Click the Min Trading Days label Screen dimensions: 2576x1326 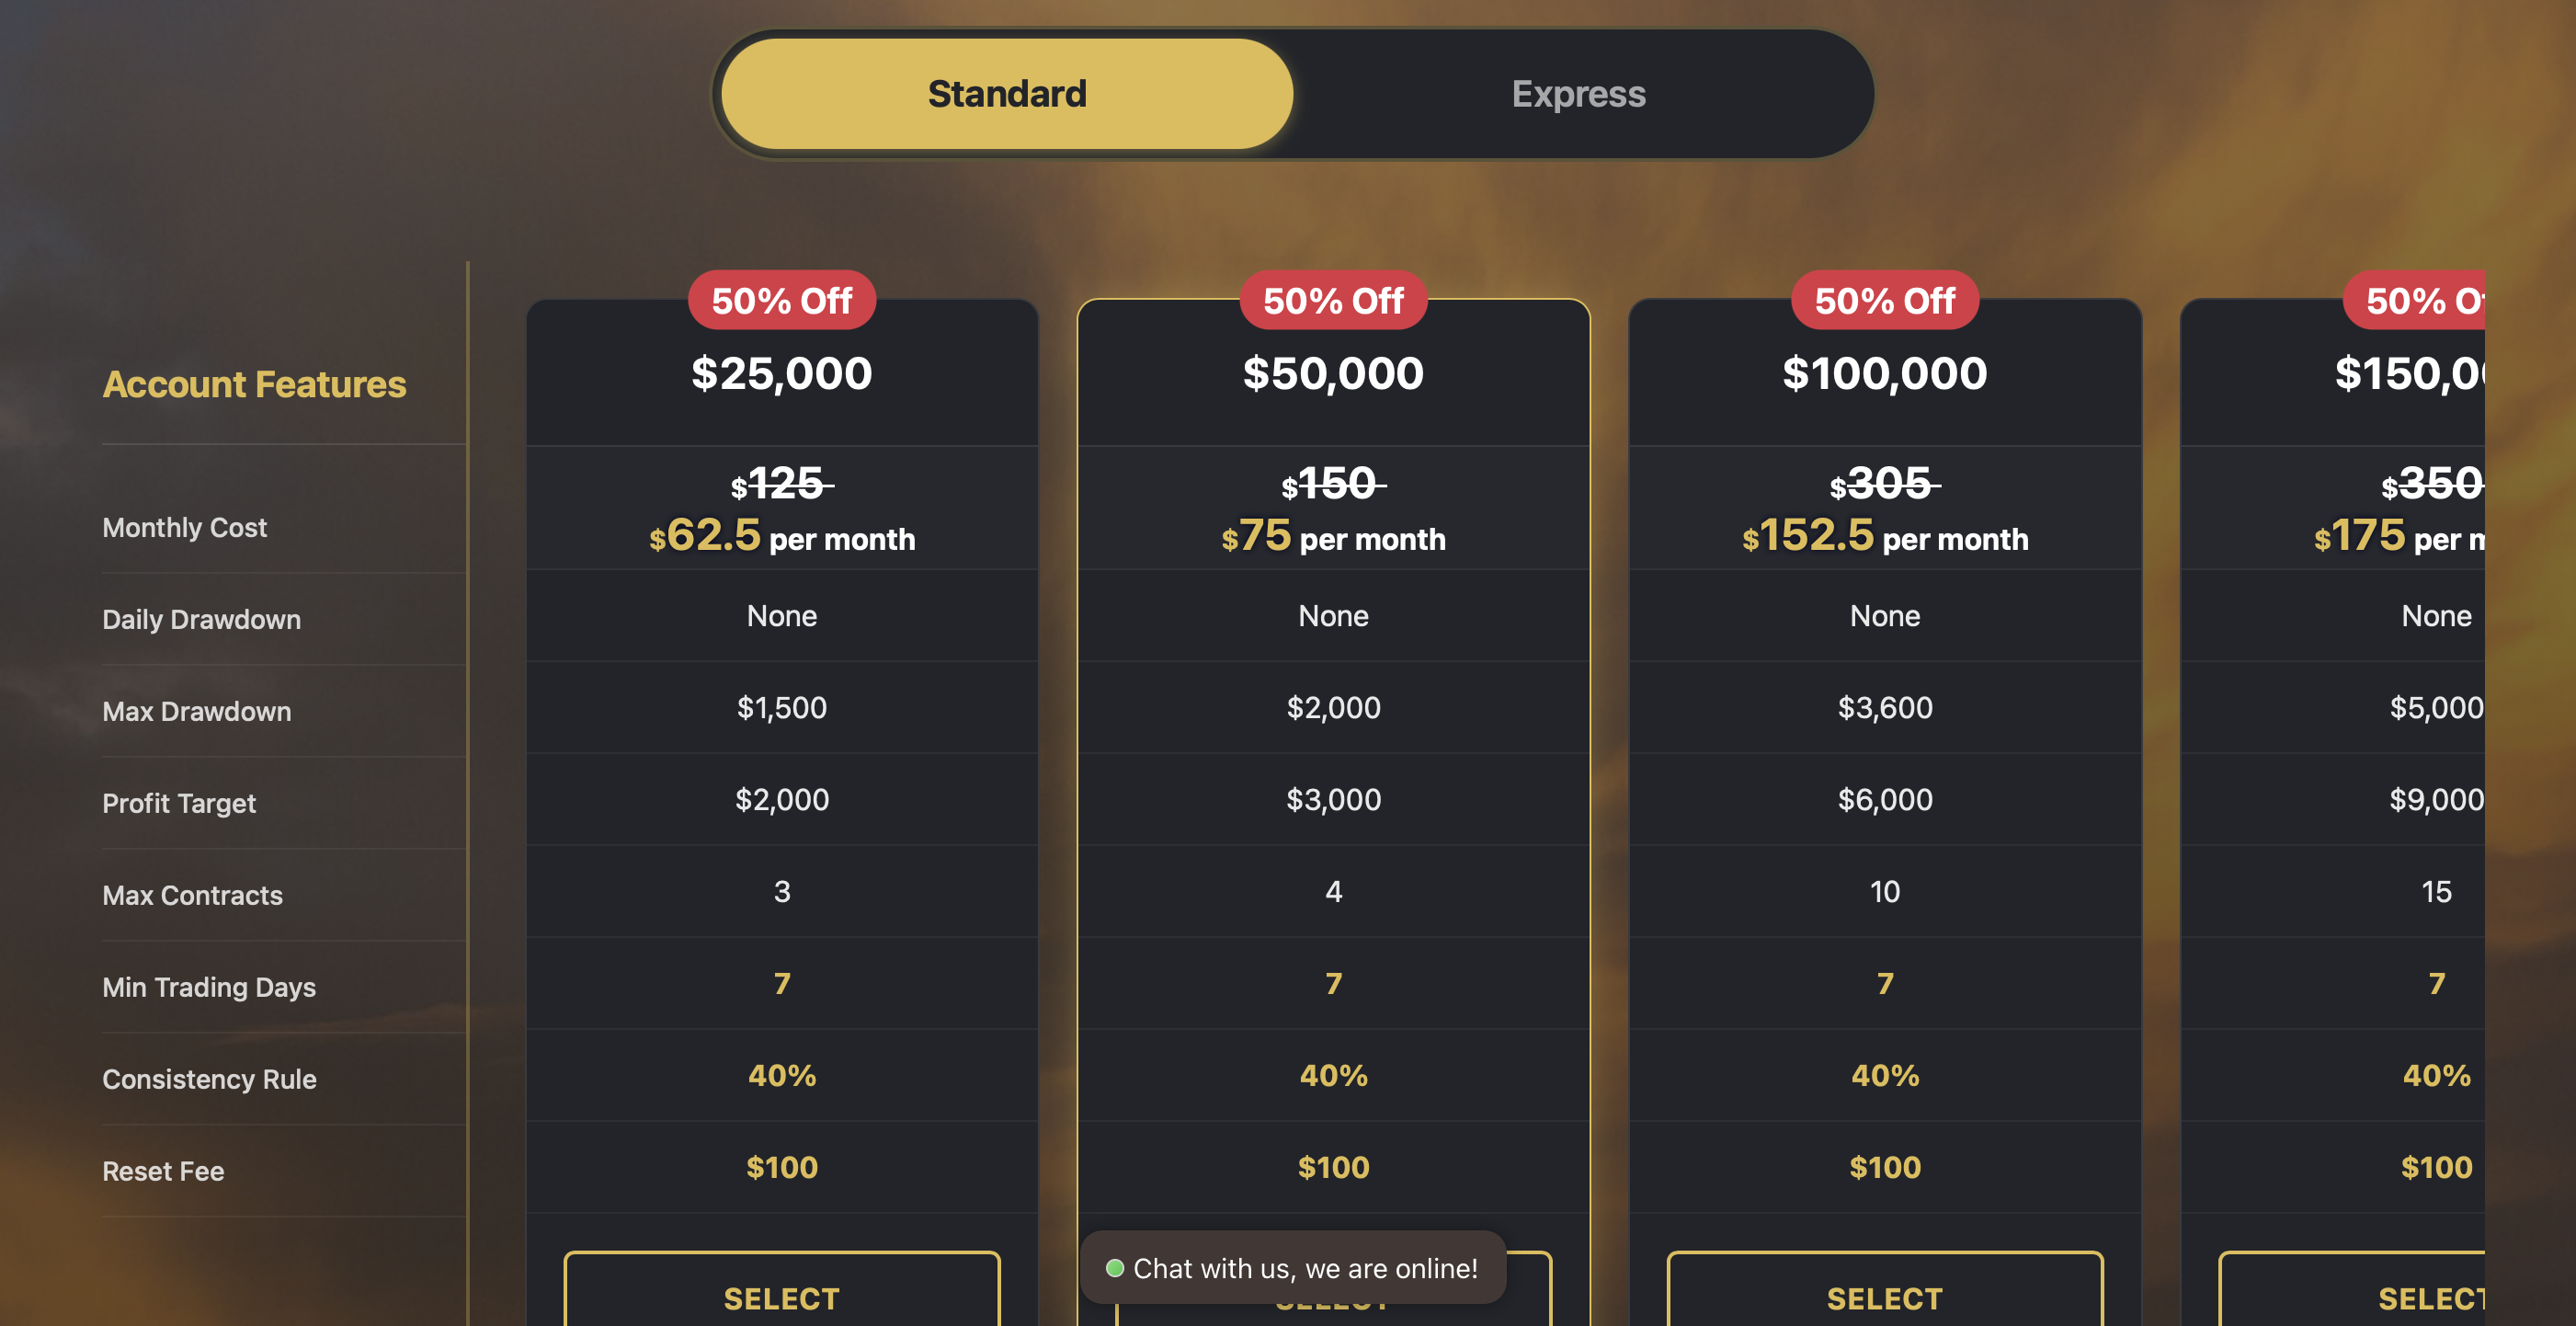[x=208, y=987]
